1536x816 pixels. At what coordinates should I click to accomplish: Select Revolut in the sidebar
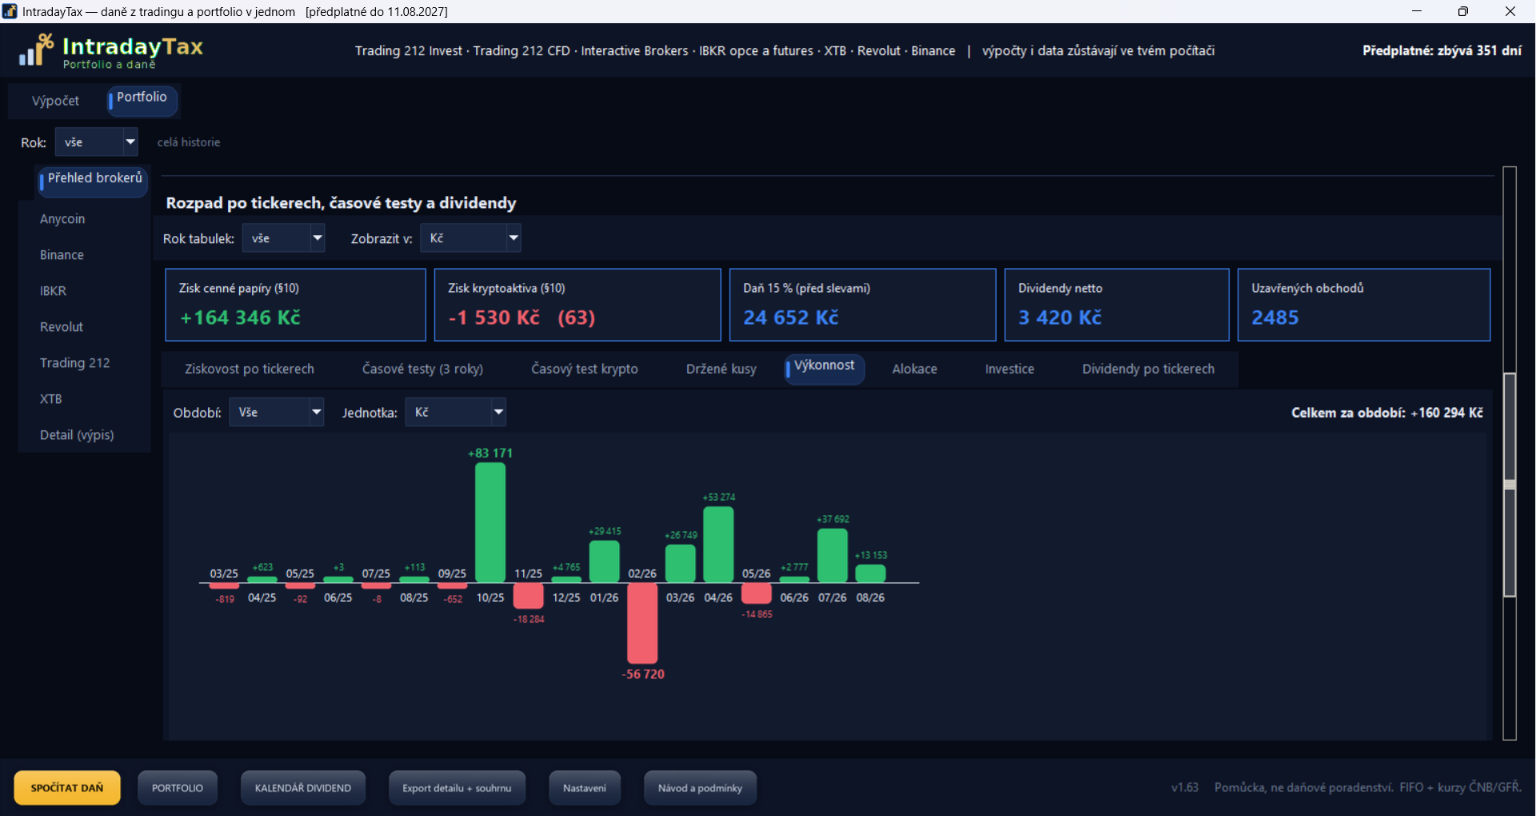[61, 327]
